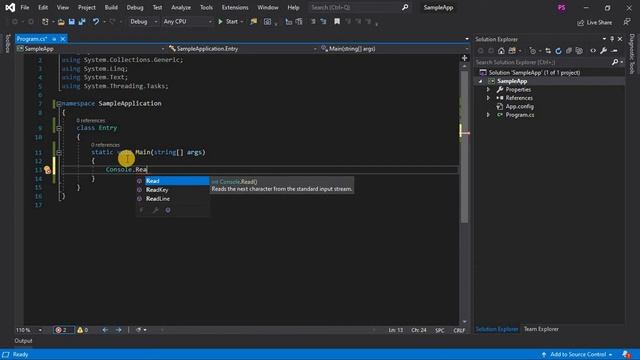The image size is (640, 360).
Task: Click the Undo arrow icon
Action: pyautogui.click(x=96, y=22)
